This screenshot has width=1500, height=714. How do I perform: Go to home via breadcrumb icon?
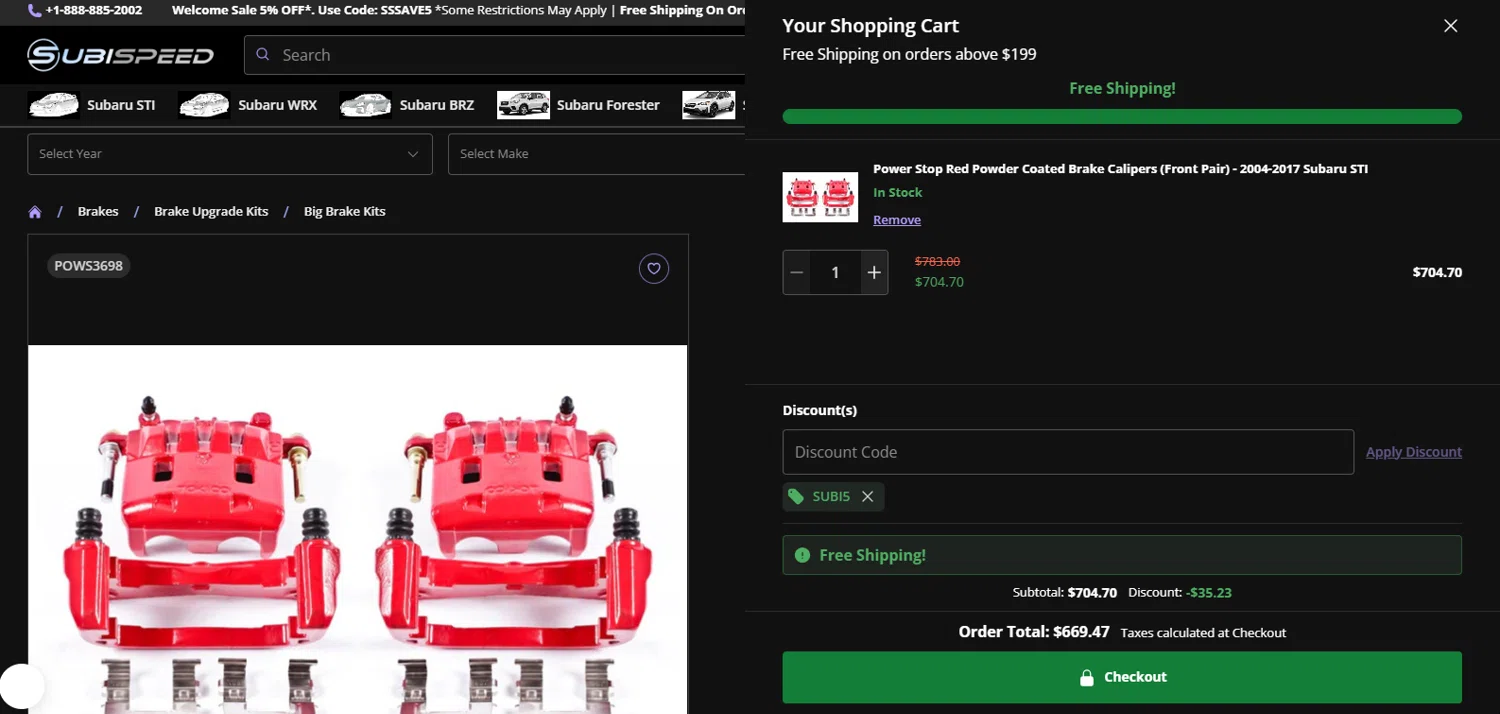[x=35, y=212]
